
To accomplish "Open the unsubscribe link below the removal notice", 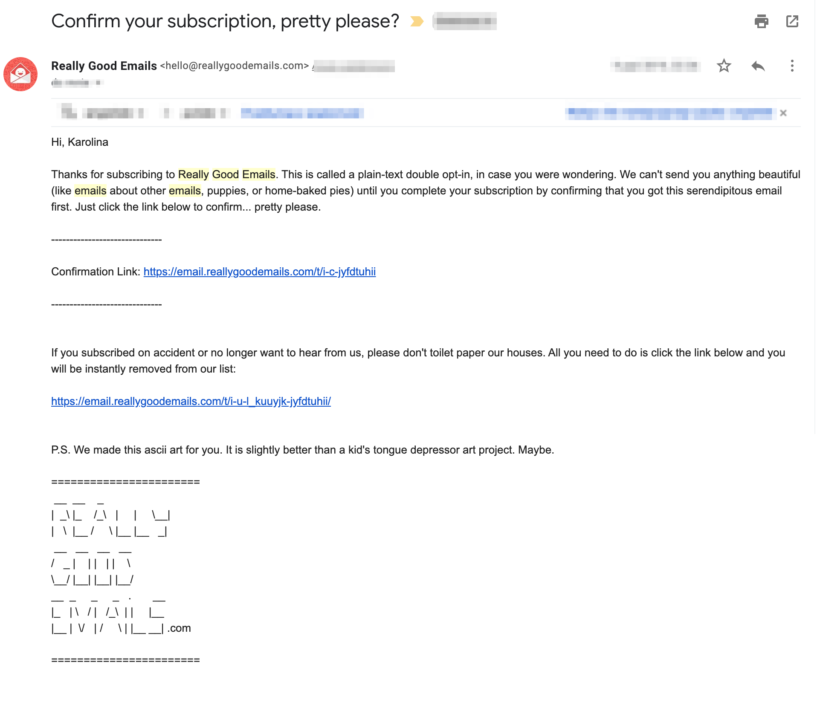I will click(191, 401).
